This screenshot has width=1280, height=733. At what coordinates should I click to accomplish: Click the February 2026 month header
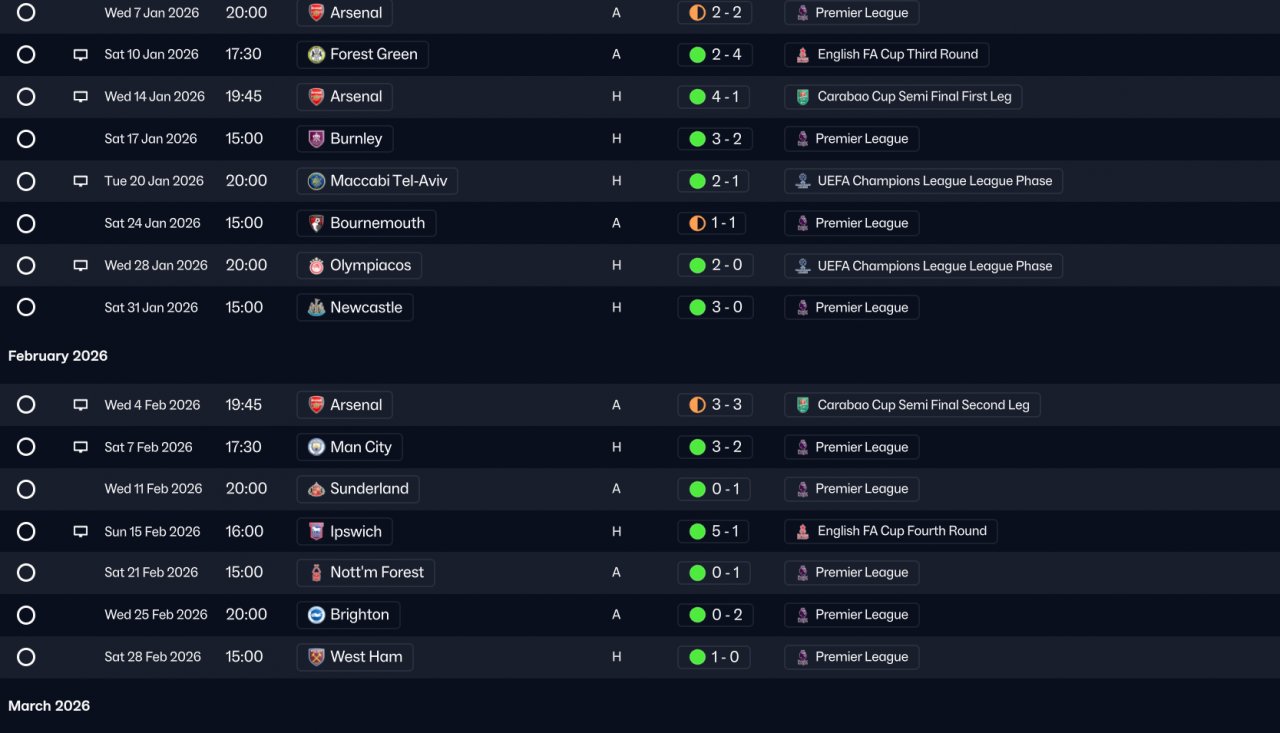tap(58, 356)
